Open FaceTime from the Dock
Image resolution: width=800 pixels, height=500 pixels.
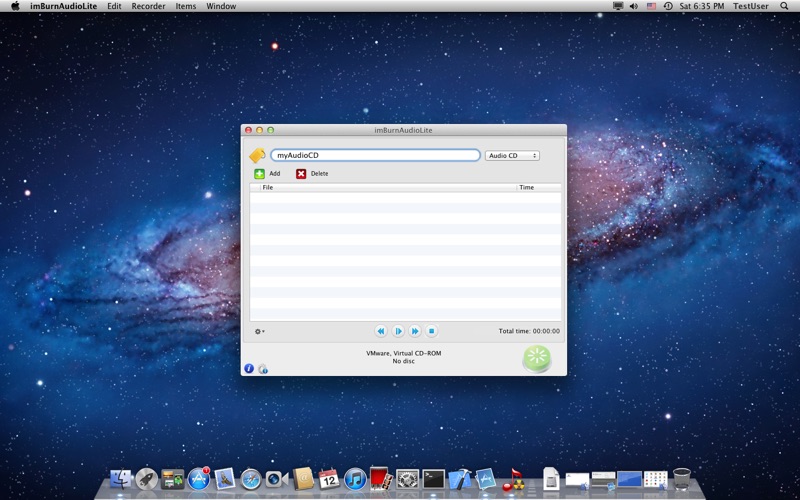[x=277, y=480]
